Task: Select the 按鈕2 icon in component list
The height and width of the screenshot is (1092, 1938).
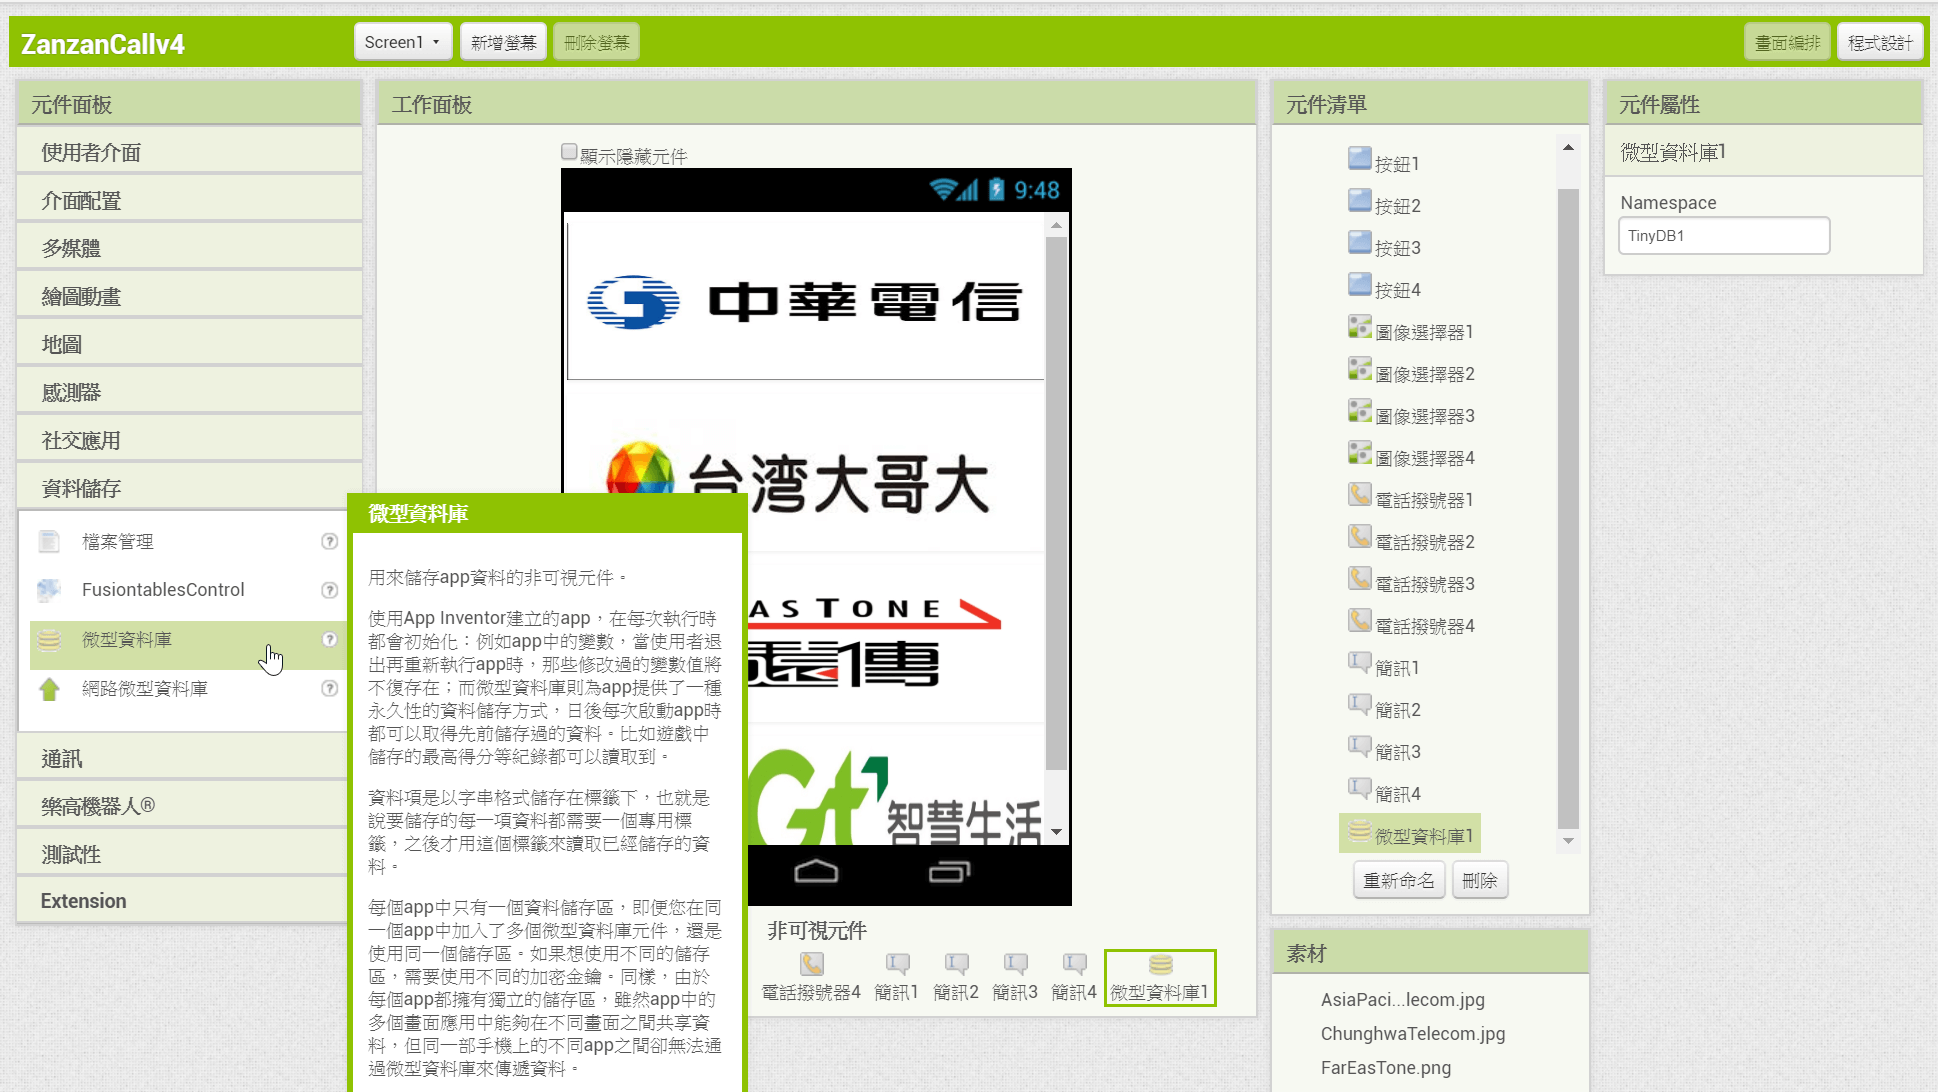Action: tap(1359, 200)
